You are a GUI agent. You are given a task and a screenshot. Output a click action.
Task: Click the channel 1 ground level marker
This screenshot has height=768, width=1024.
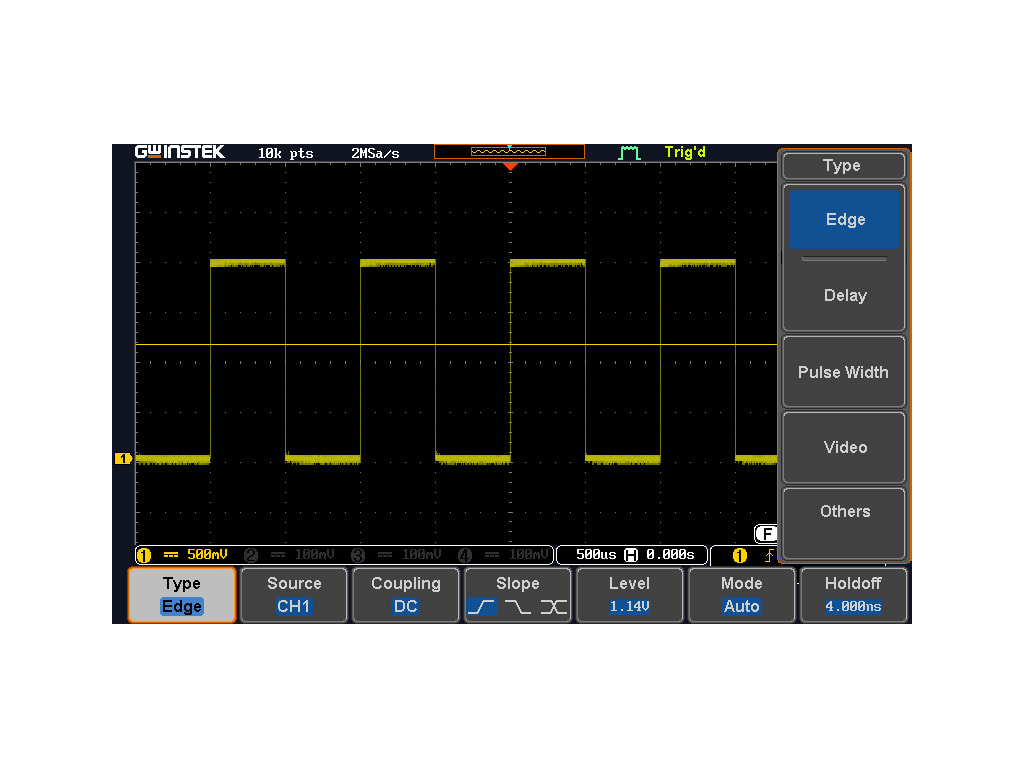pos(123,459)
